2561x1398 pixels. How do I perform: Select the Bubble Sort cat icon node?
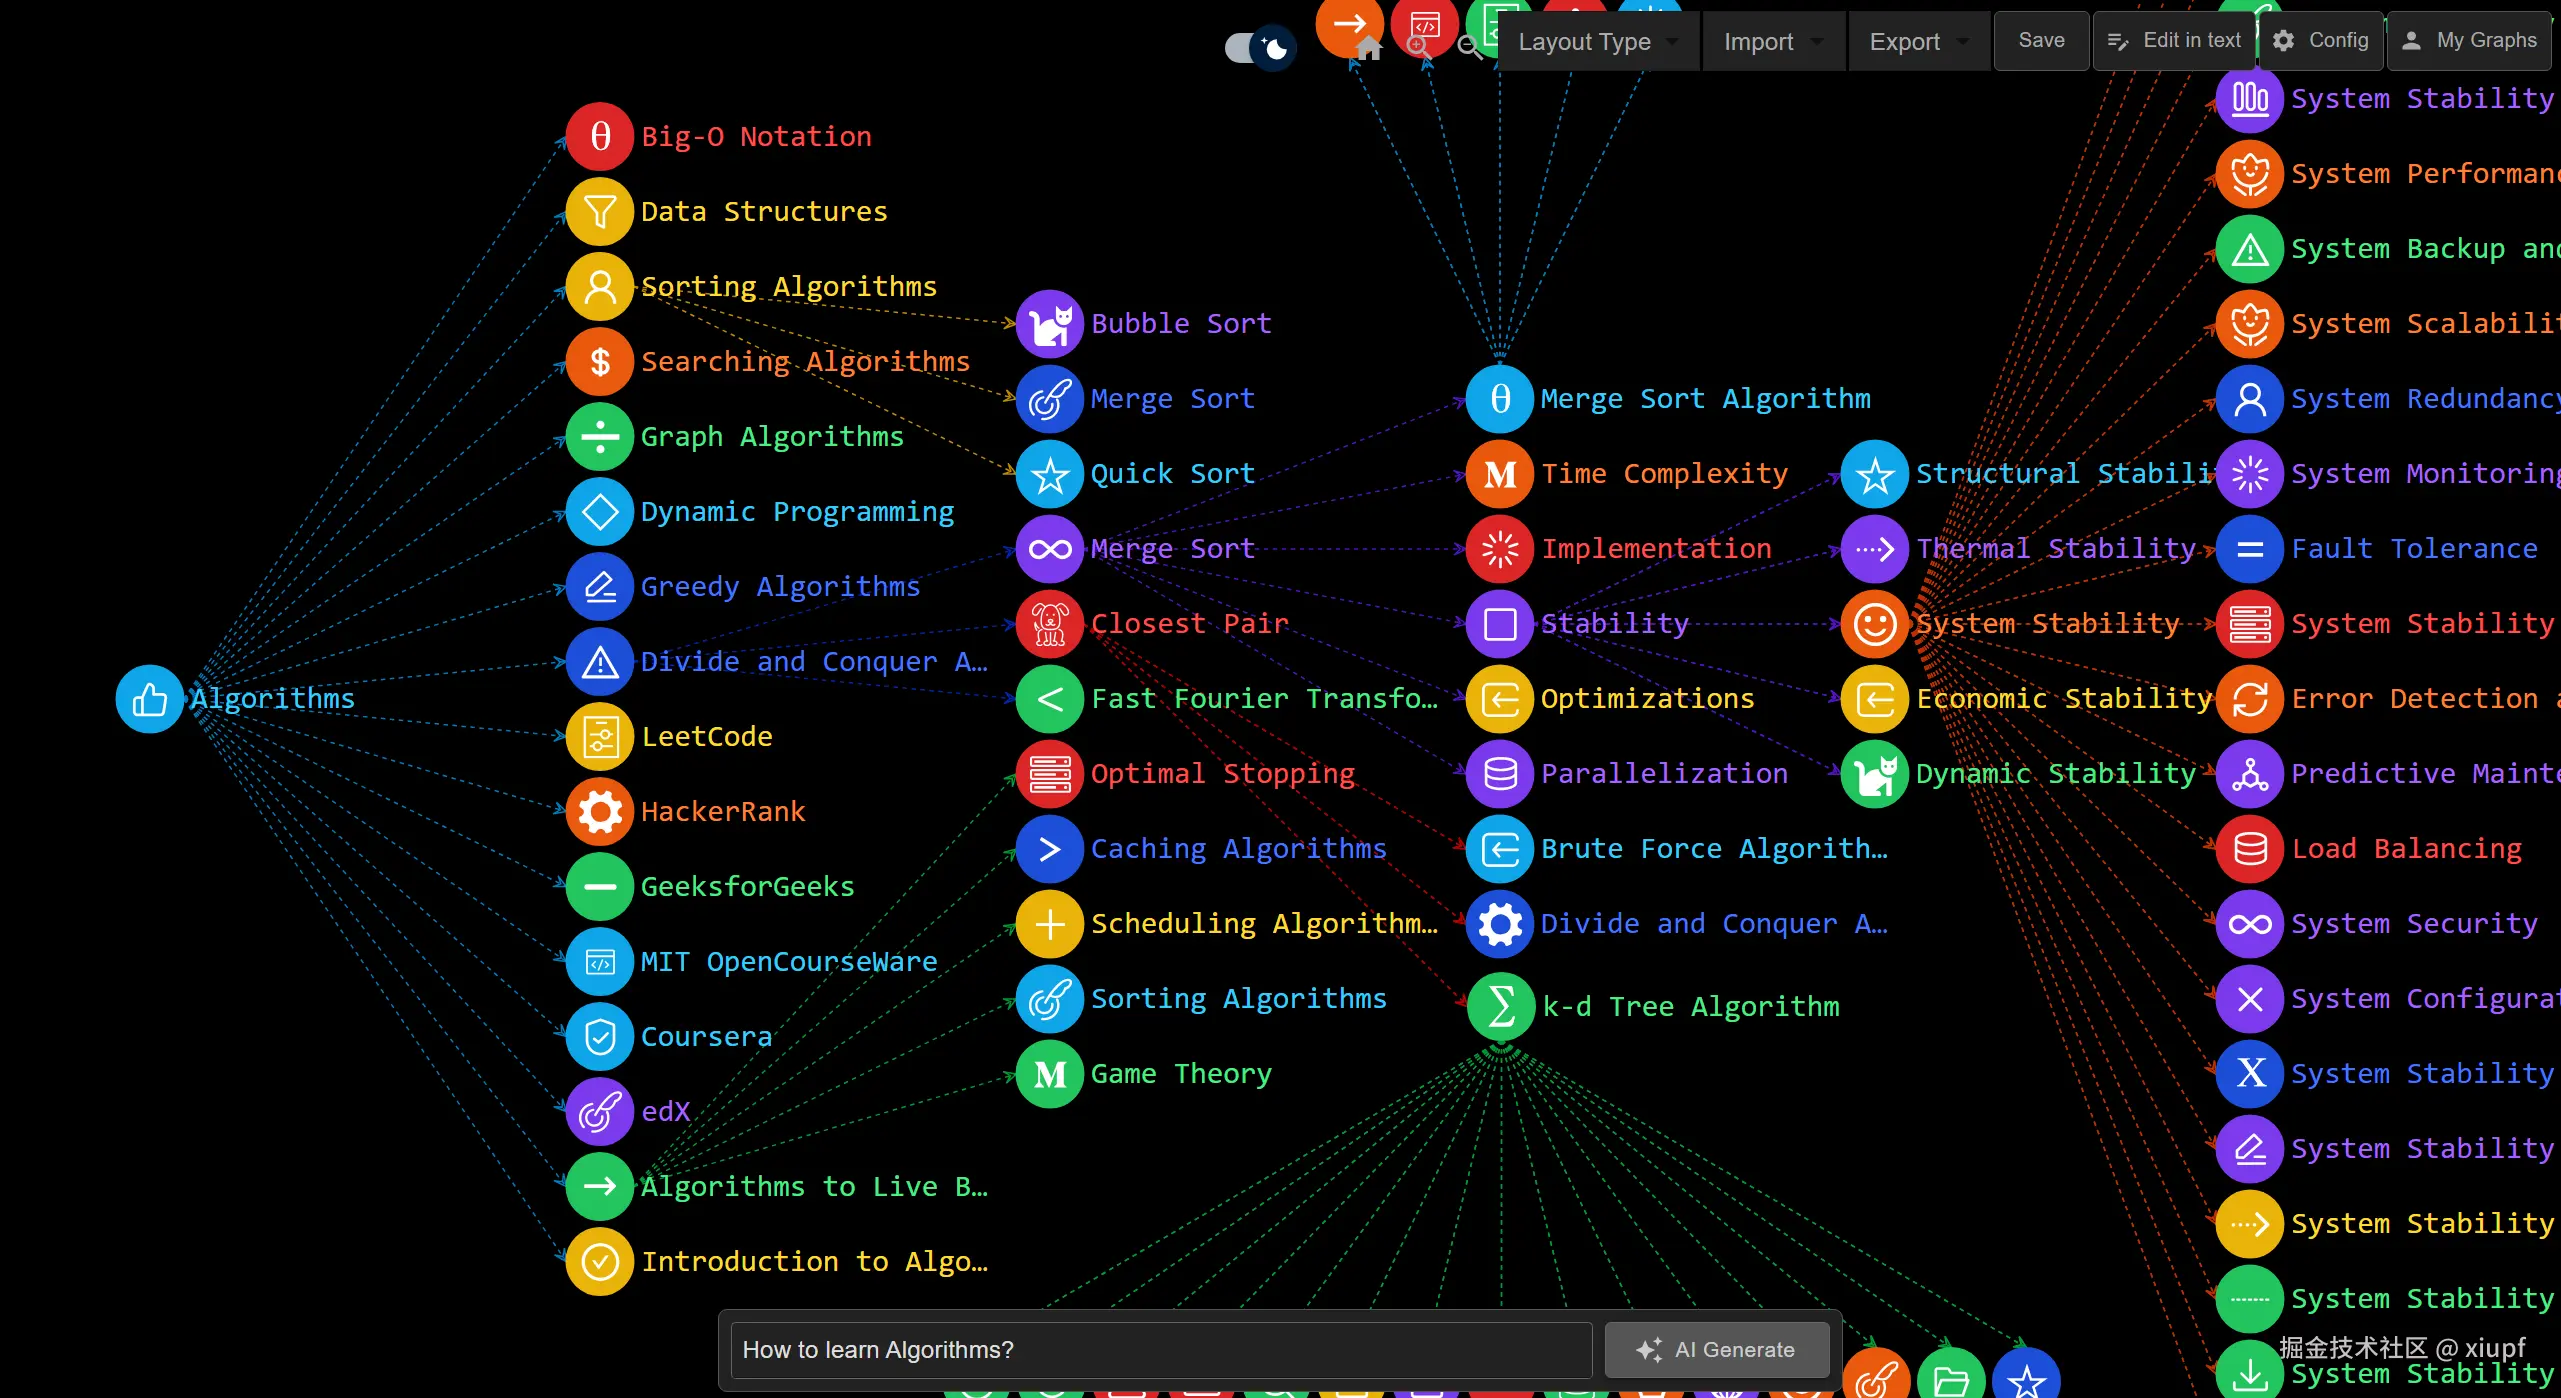pos(1050,324)
